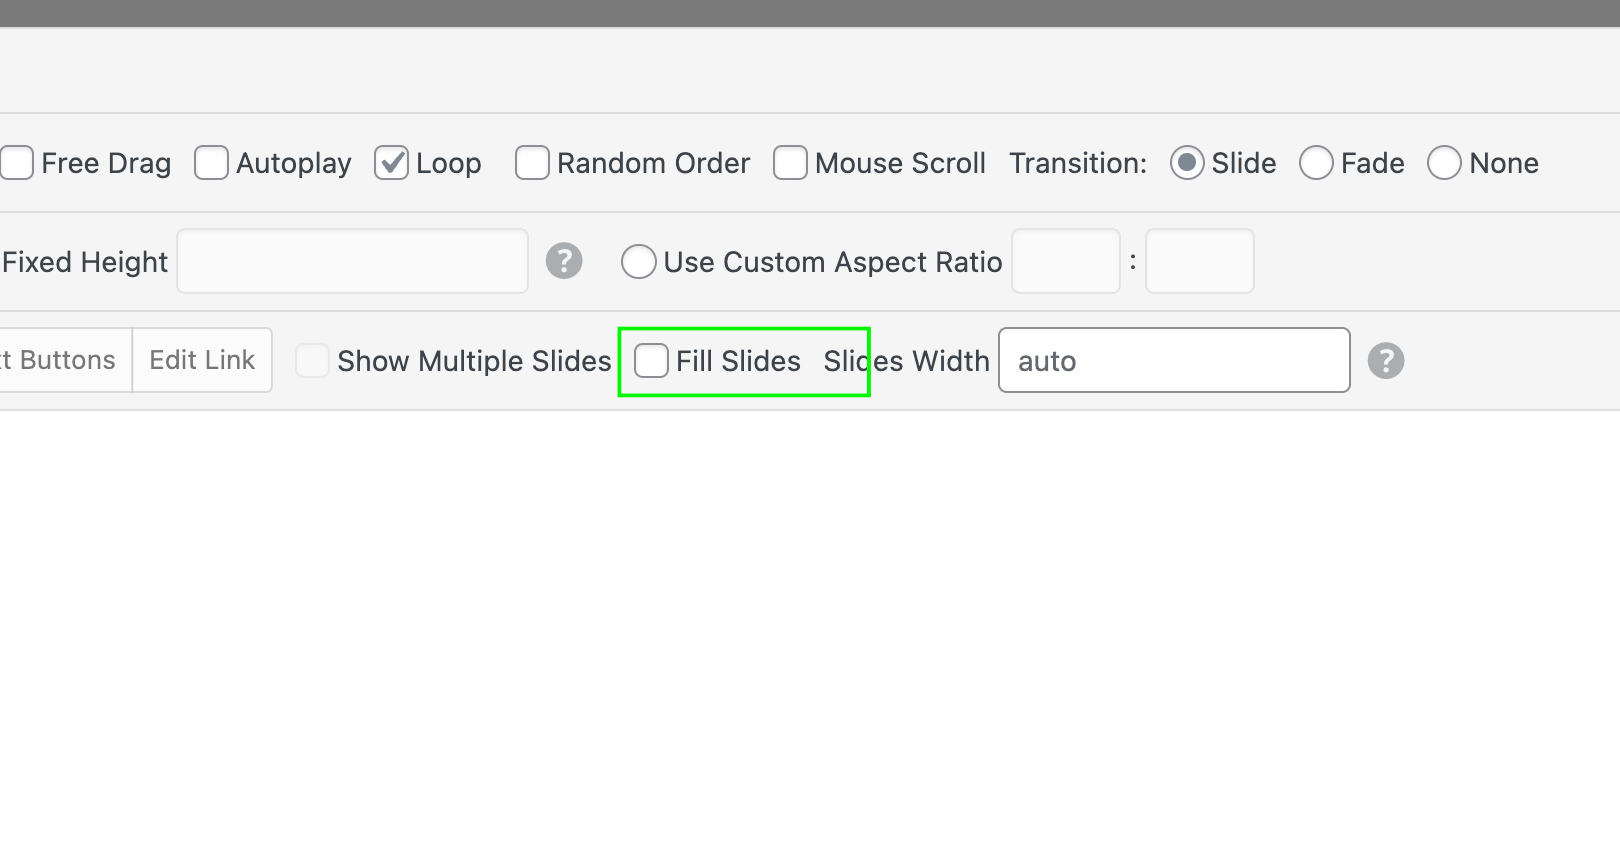Enable the Fill Slides checkbox
The width and height of the screenshot is (1620, 850).
pyautogui.click(x=651, y=361)
